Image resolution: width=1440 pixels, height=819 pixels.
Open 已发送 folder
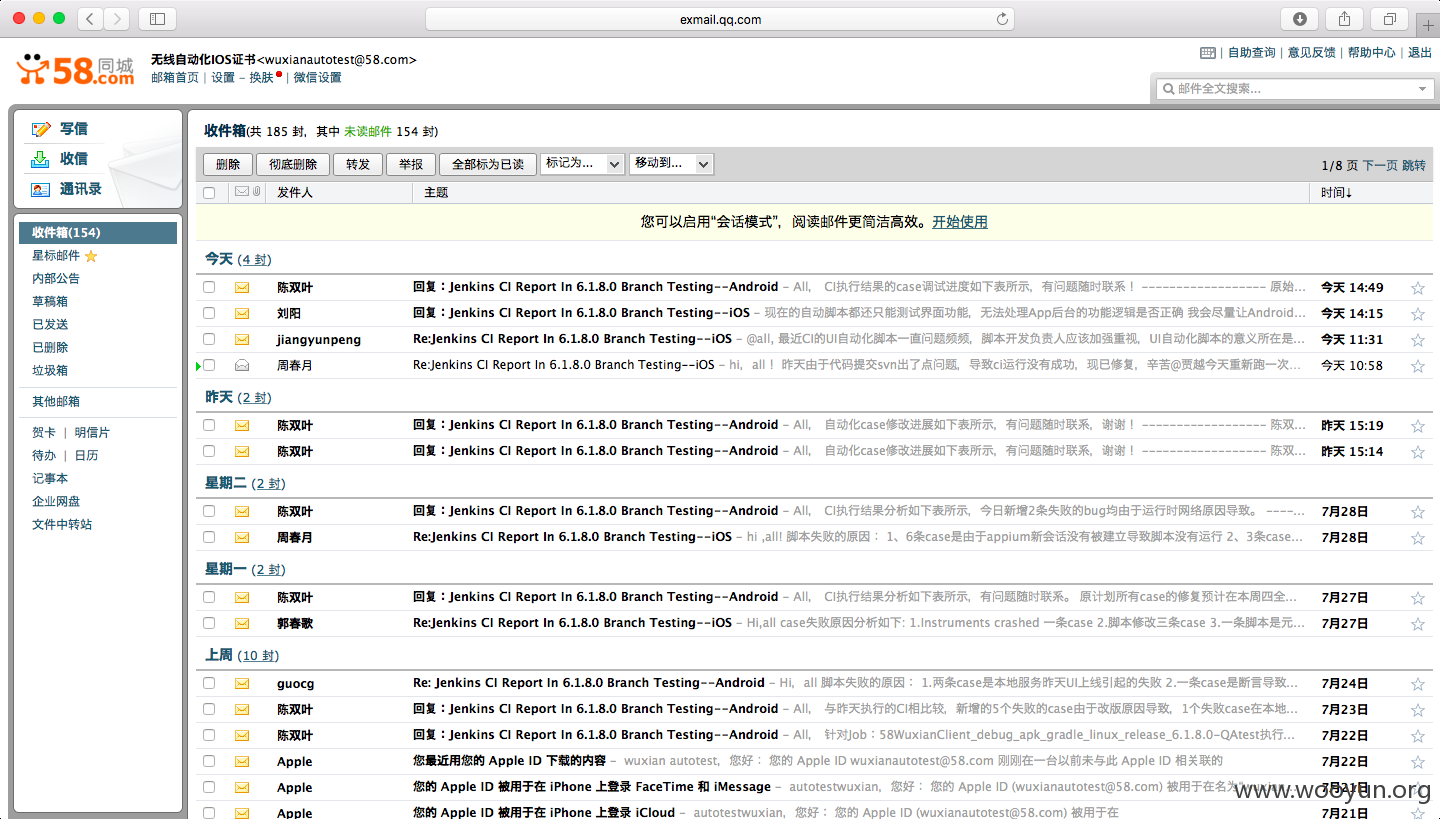pyautogui.click(x=50, y=324)
